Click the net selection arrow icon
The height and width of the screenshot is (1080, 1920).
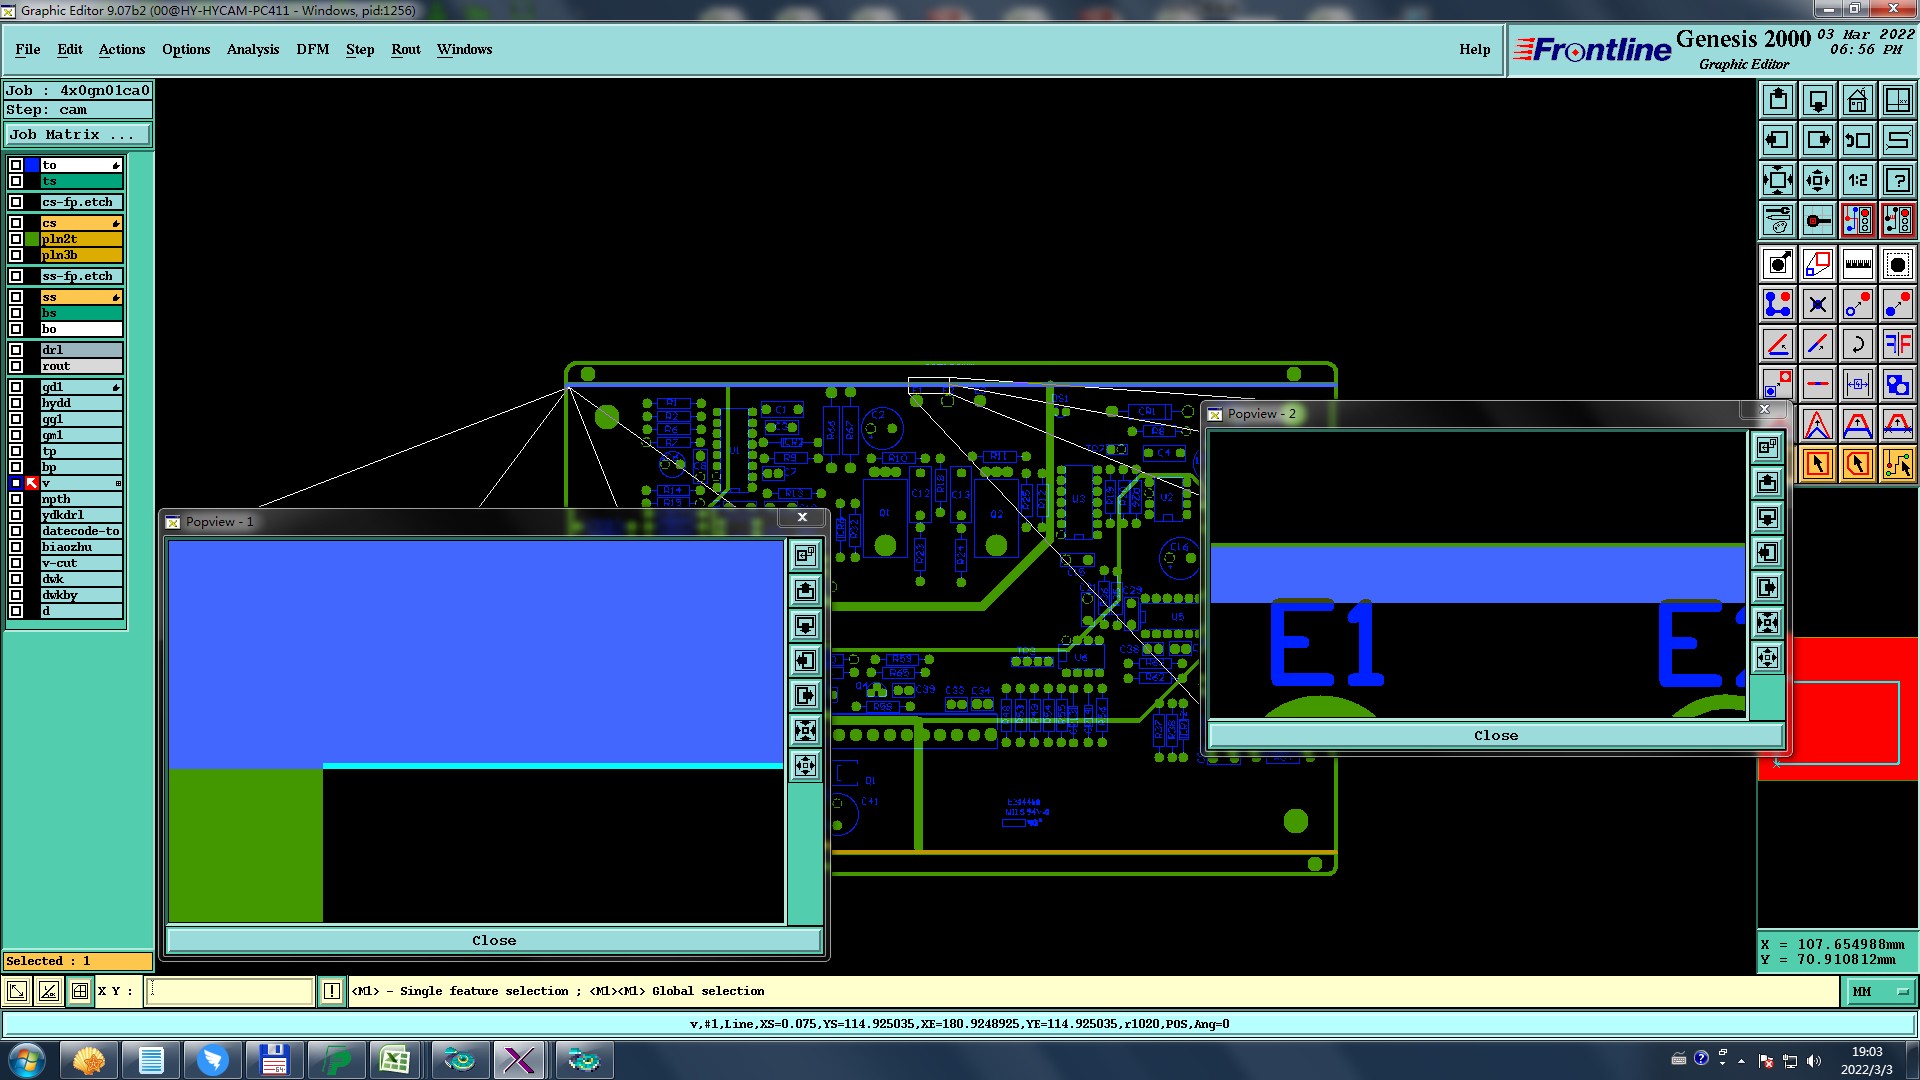tap(1898, 464)
